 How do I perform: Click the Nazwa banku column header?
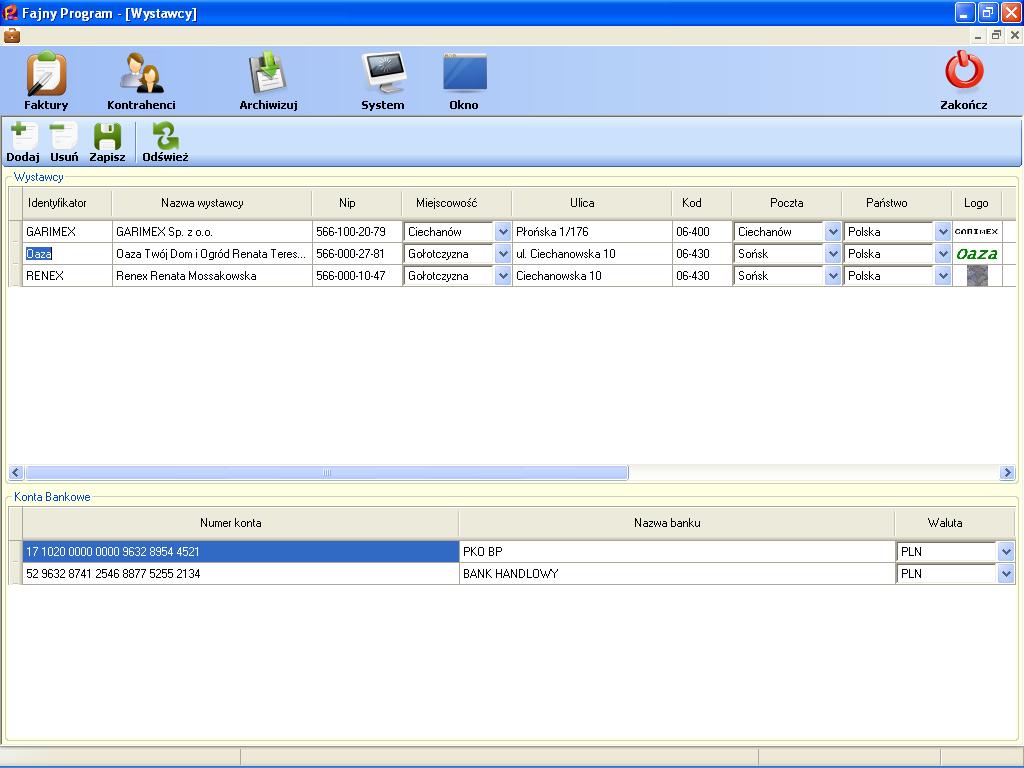(x=666, y=523)
